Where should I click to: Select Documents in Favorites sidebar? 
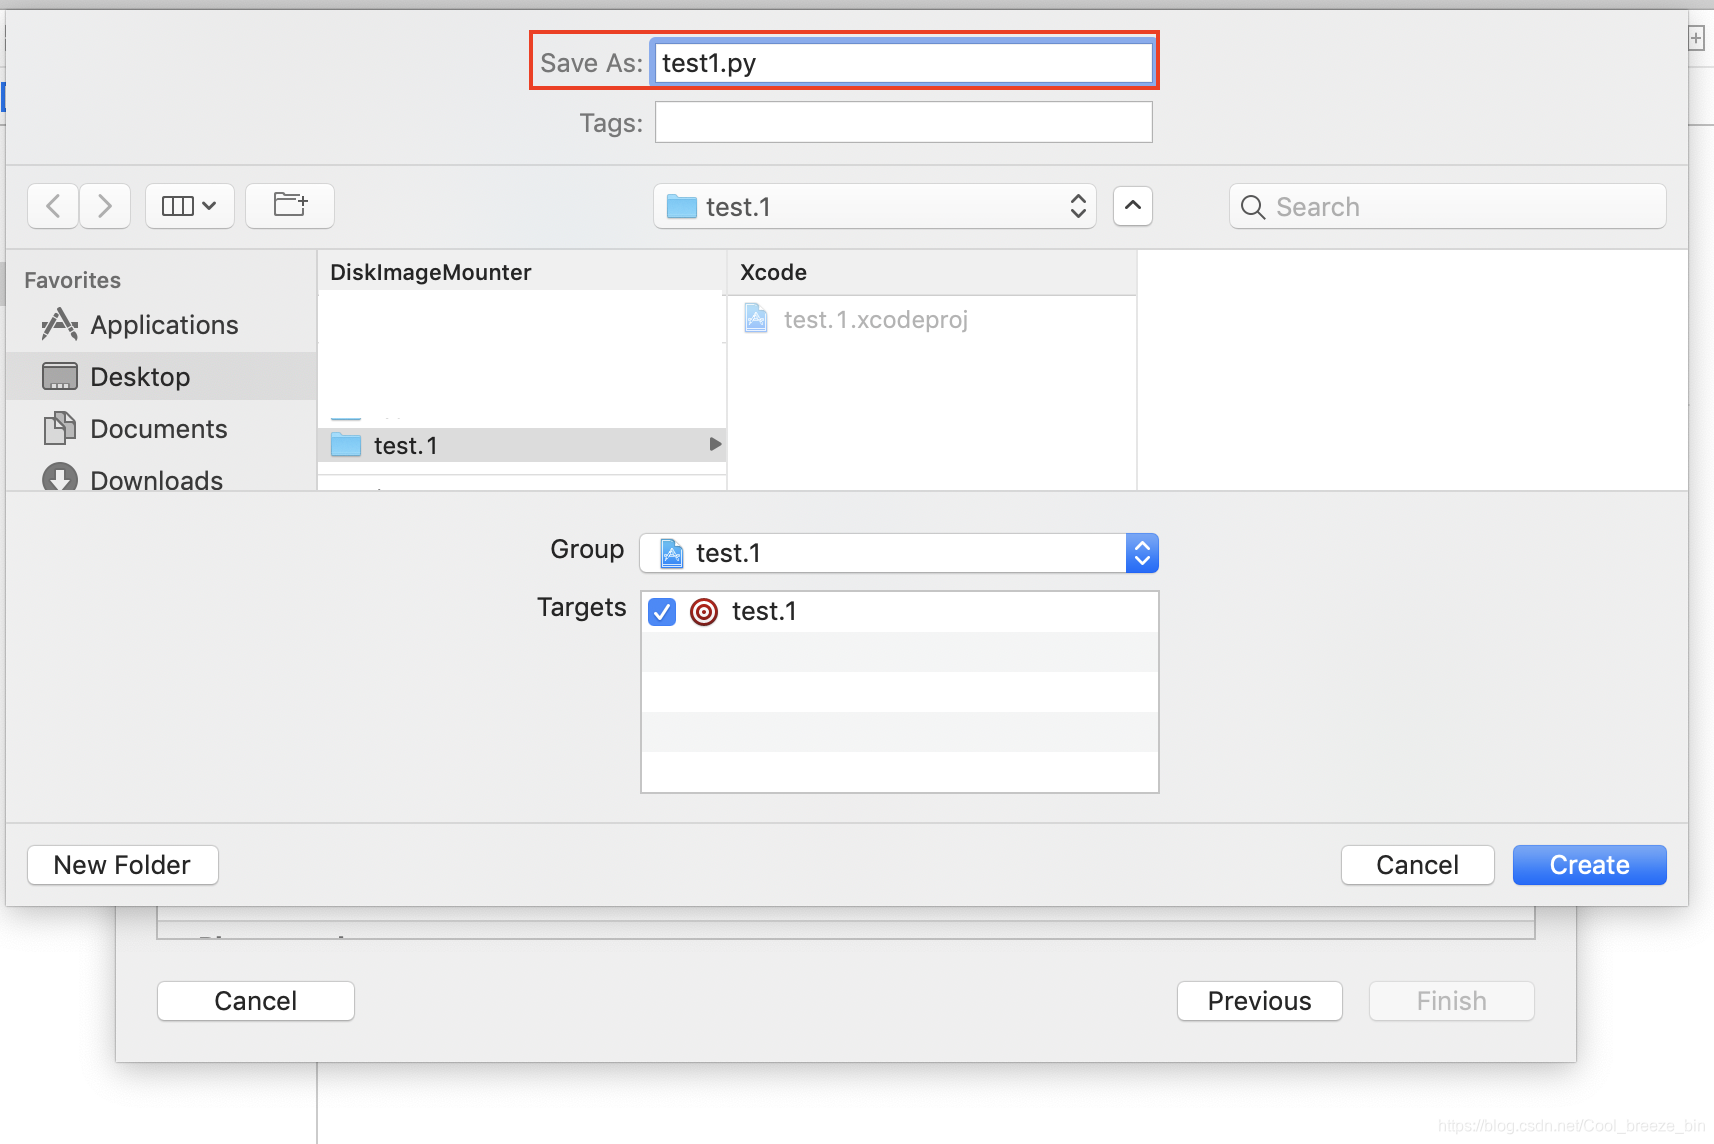click(x=161, y=428)
